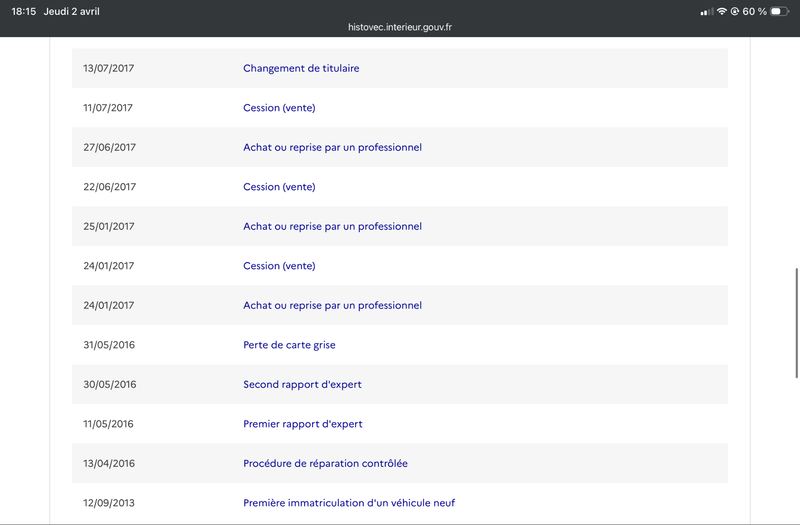Select the date 11/07/2017
Viewport: 800px width, 525px height.
(x=108, y=108)
